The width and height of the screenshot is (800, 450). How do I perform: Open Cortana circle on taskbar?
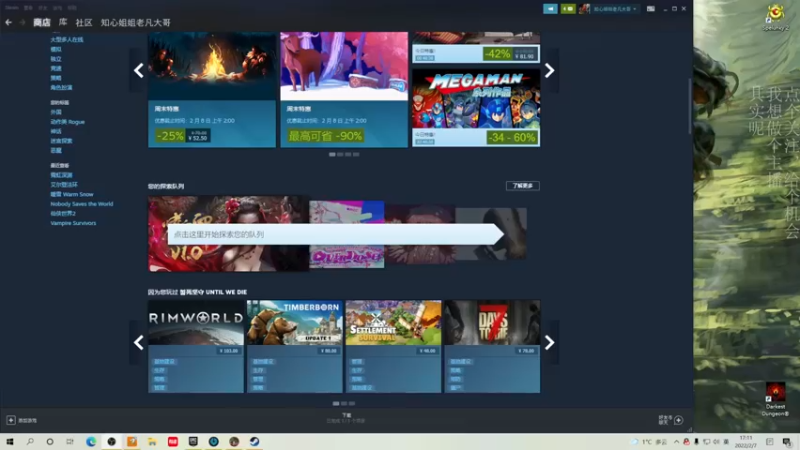[49, 441]
